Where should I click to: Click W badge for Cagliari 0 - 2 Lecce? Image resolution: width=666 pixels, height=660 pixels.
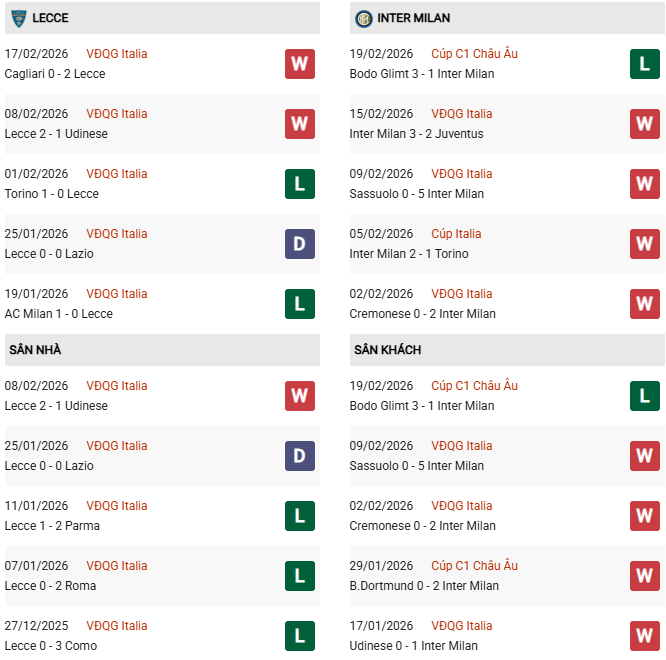[x=299, y=64]
